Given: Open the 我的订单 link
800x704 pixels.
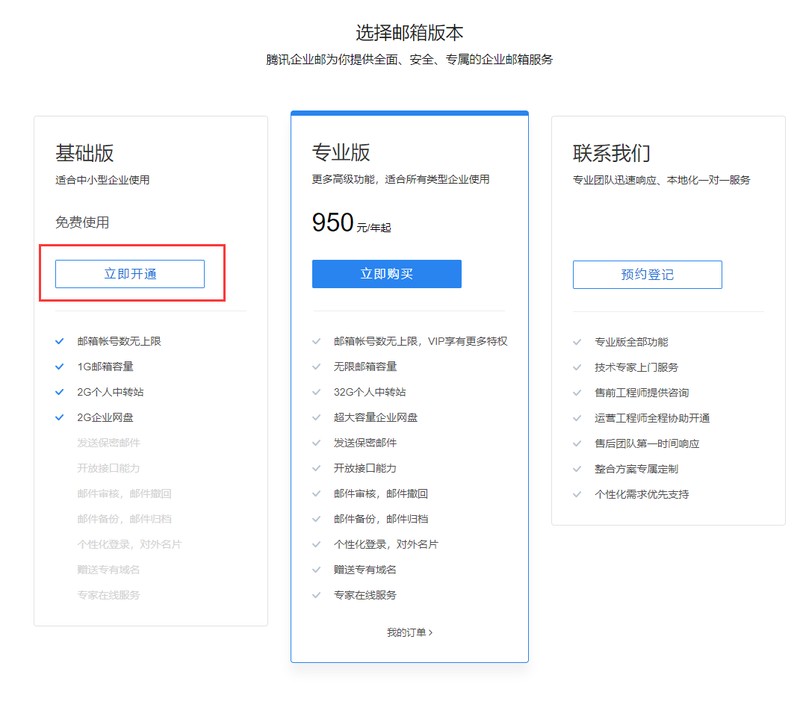Looking at the screenshot, I should tap(409, 633).
